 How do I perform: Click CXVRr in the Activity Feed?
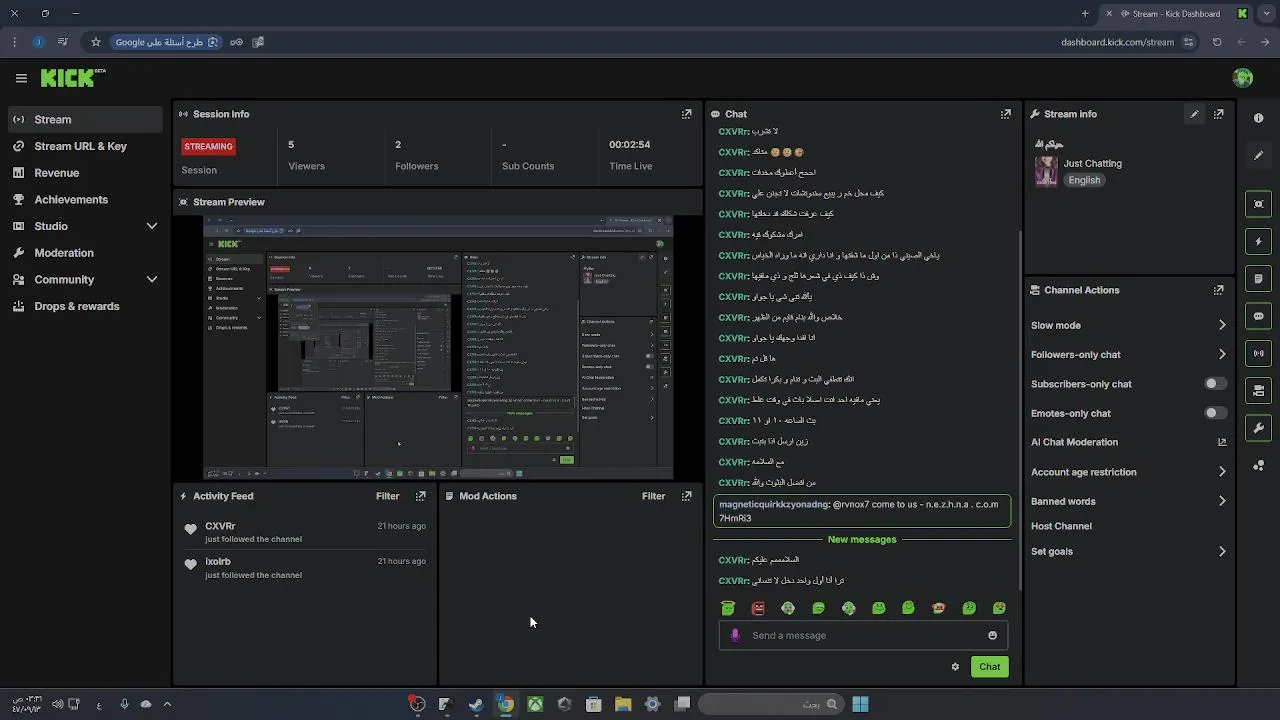coord(220,526)
